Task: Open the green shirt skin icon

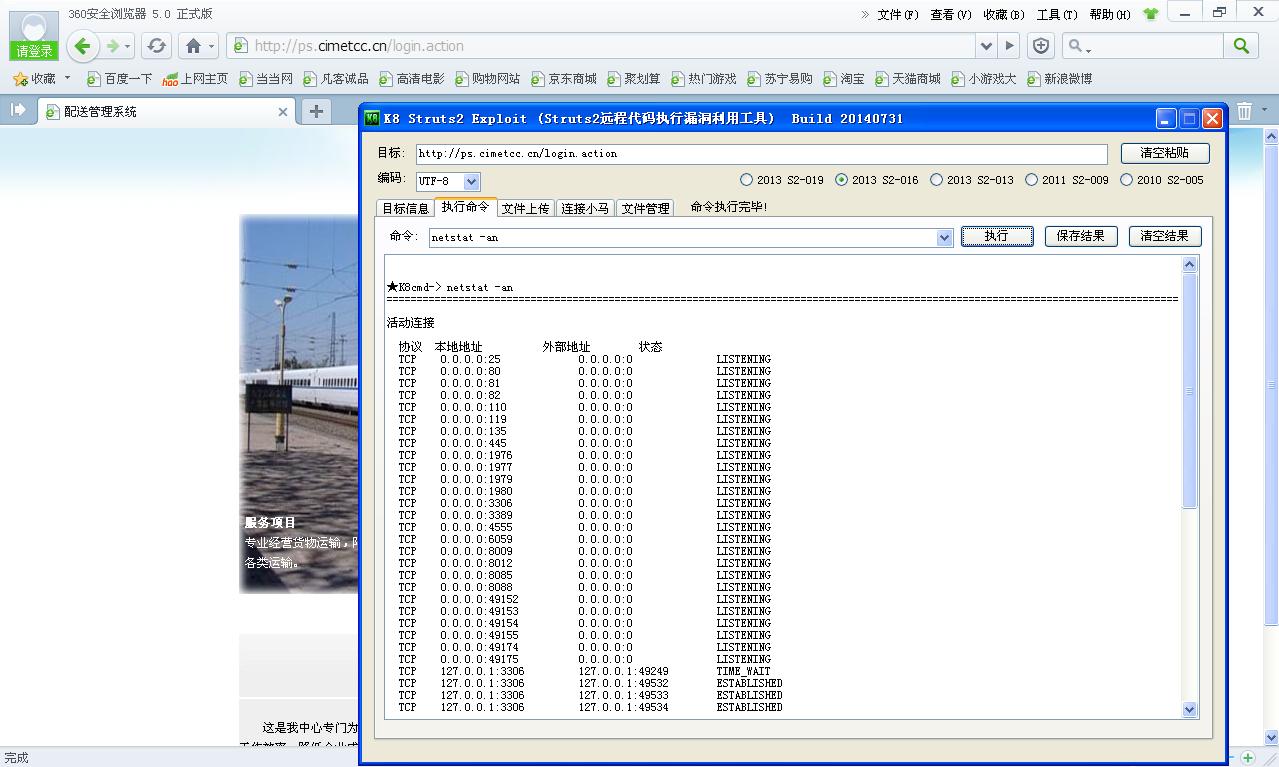Action: pyautogui.click(x=1150, y=14)
